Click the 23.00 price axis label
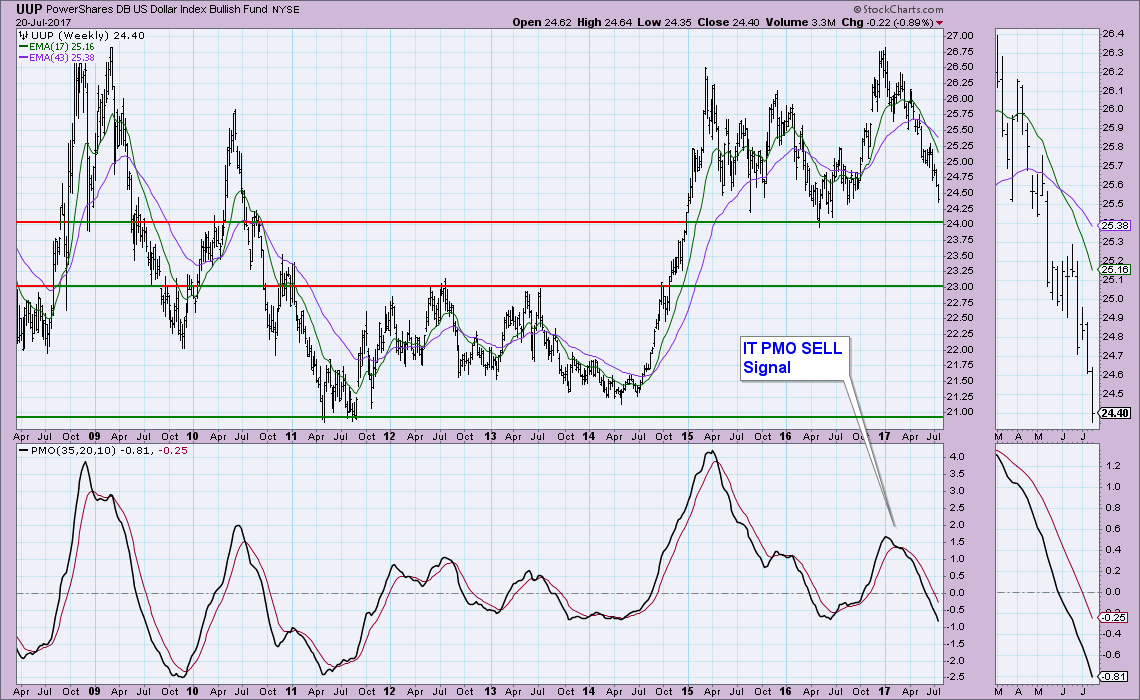Image resolution: width=1140 pixels, height=700 pixels. [960, 286]
